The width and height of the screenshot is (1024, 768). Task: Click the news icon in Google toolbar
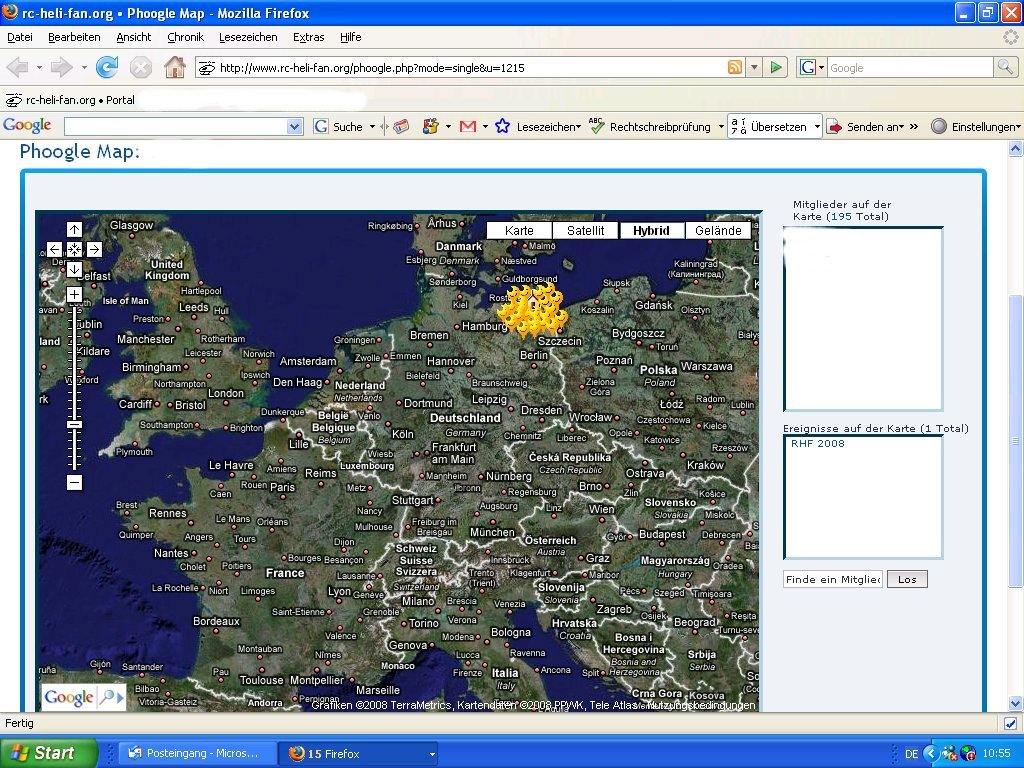tap(401, 127)
